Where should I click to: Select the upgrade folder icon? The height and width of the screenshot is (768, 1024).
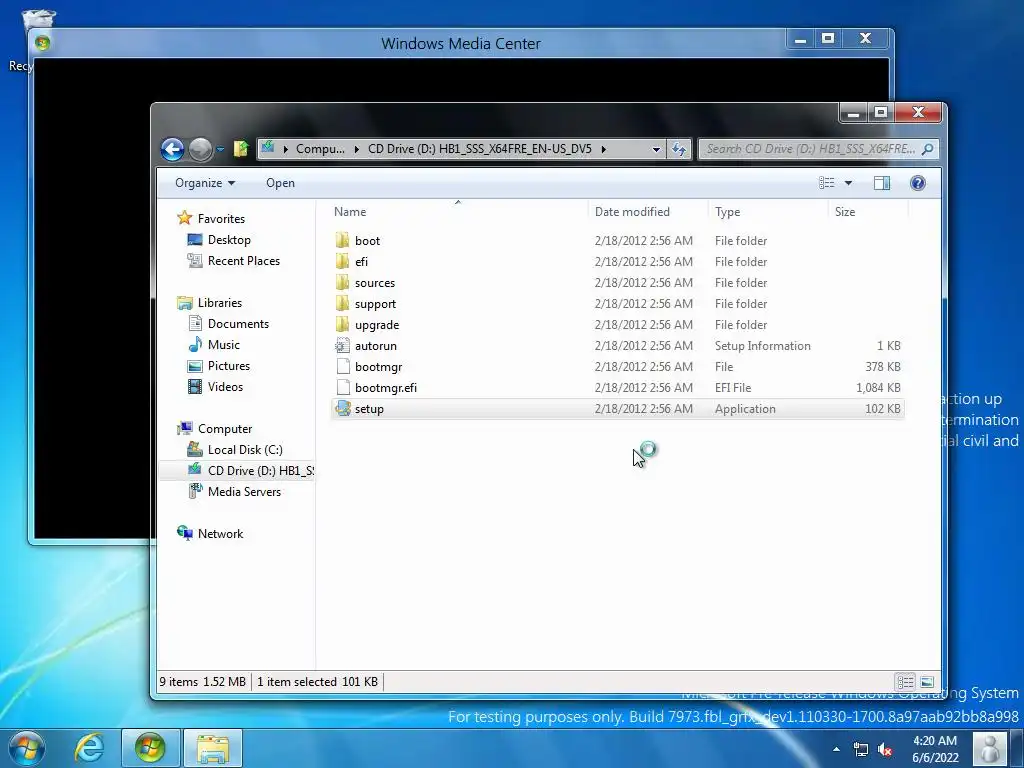point(343,324)
